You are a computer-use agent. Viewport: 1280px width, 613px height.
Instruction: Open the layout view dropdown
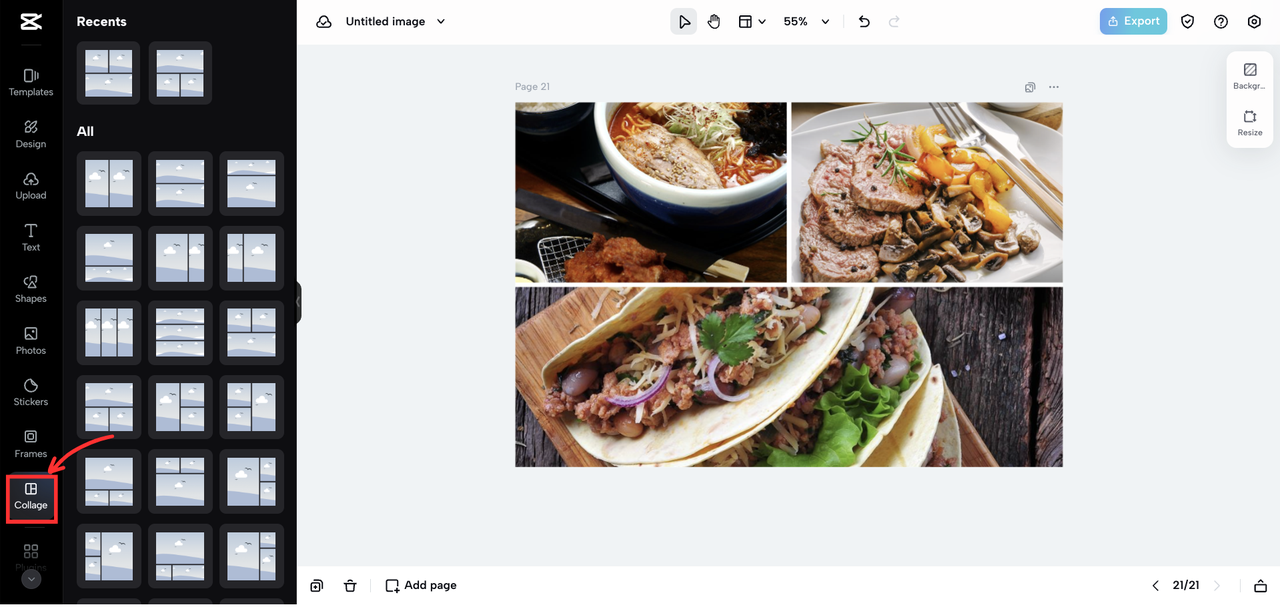point(752,21)
